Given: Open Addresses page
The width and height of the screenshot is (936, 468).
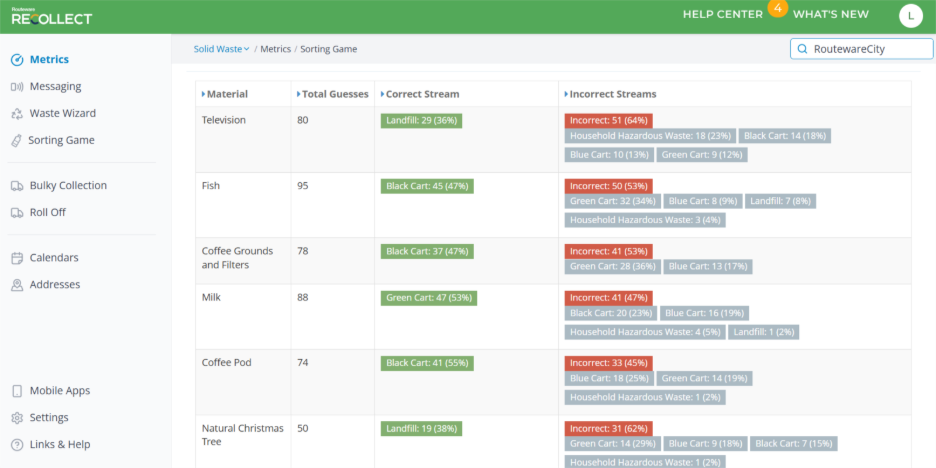Looking at the screenshot, I should 55,285.
